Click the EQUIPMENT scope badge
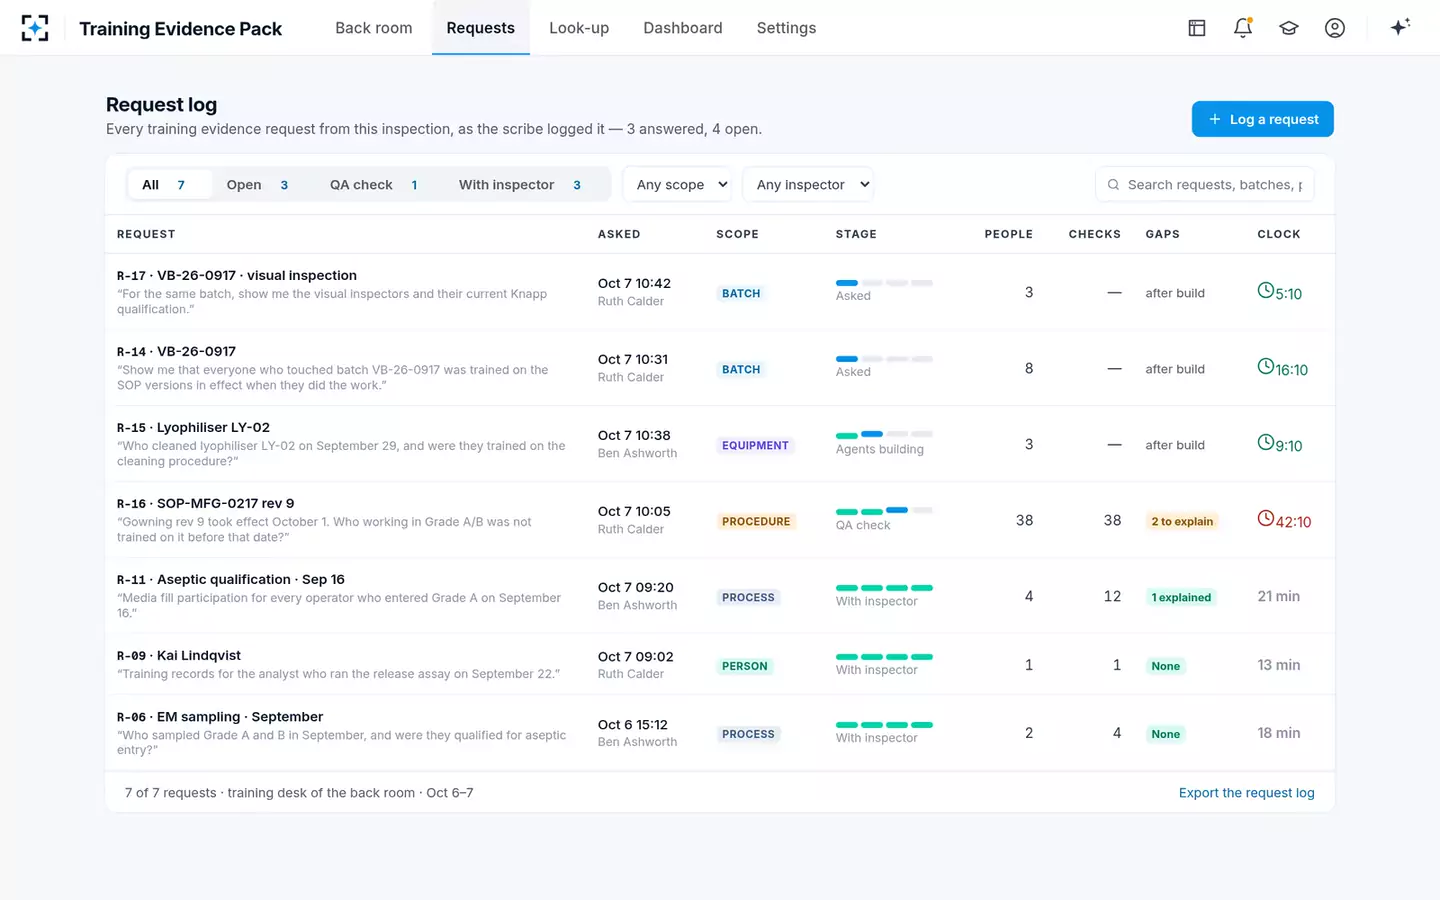The height and width of the screenshot is (900, 1440). coord(755,445)
